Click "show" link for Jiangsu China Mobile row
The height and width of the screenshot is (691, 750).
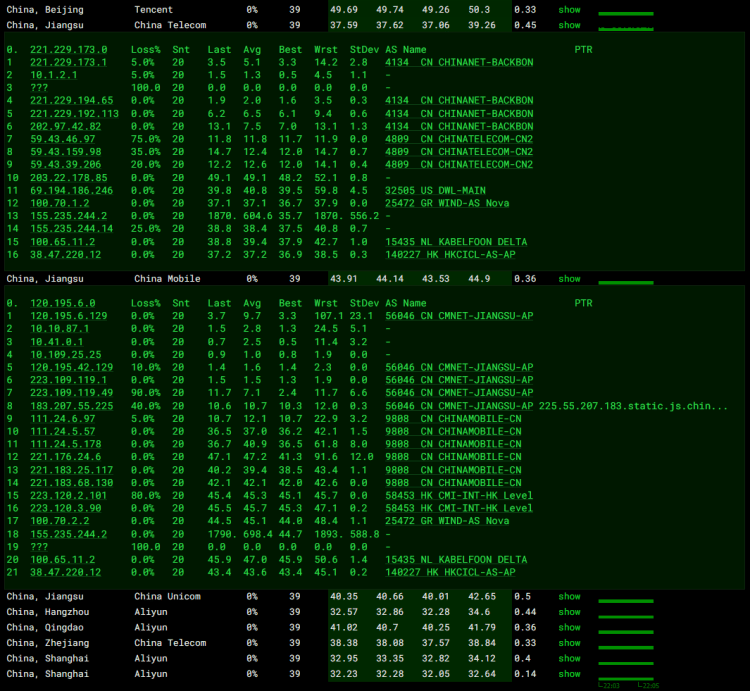[569, 279]
